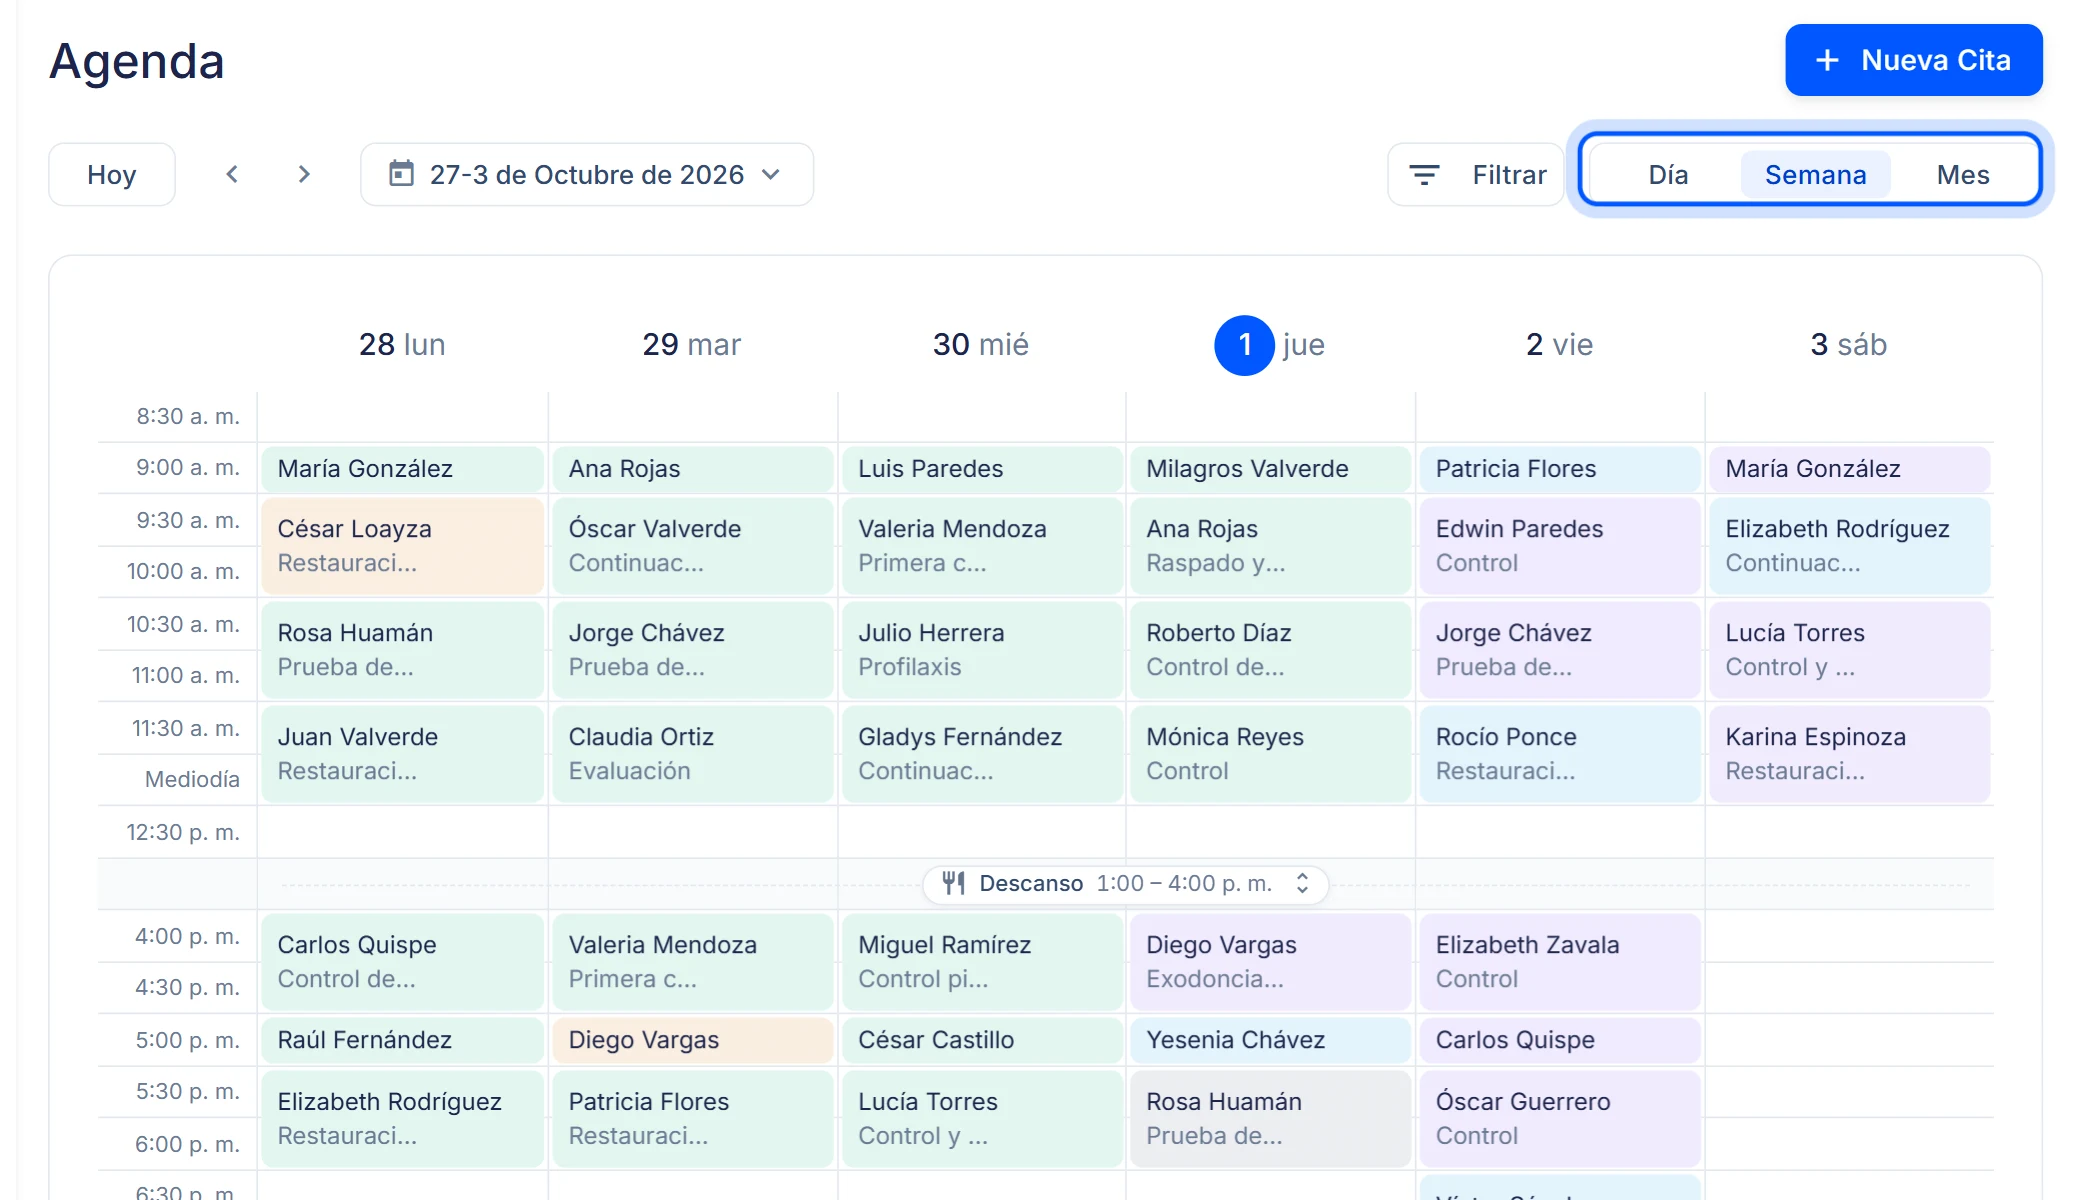
Task: Go to previous week arrow
Action: (232, 174)
